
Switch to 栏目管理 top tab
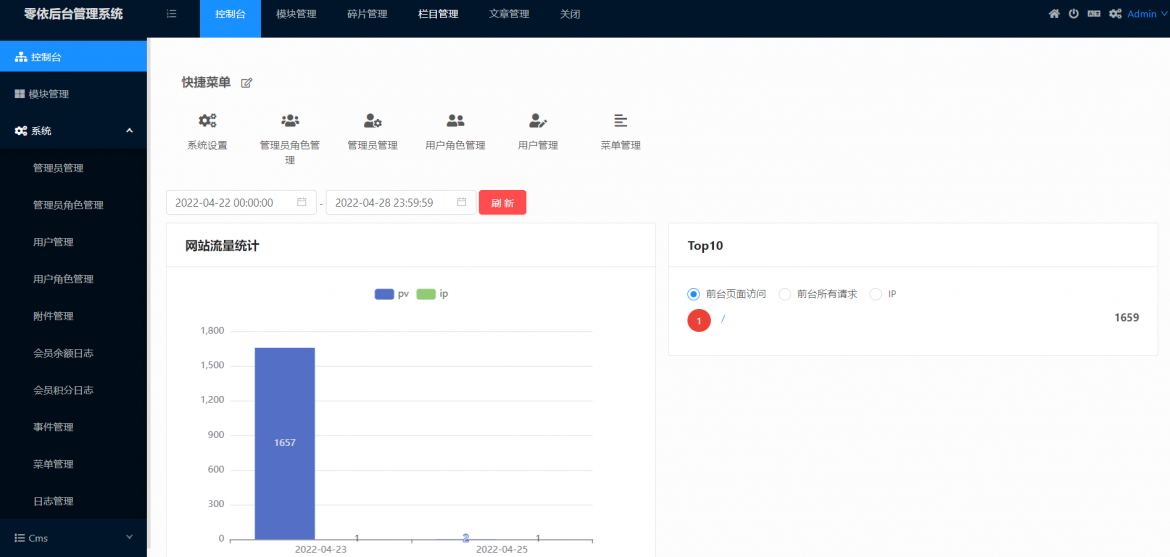[x=438, y=14]
